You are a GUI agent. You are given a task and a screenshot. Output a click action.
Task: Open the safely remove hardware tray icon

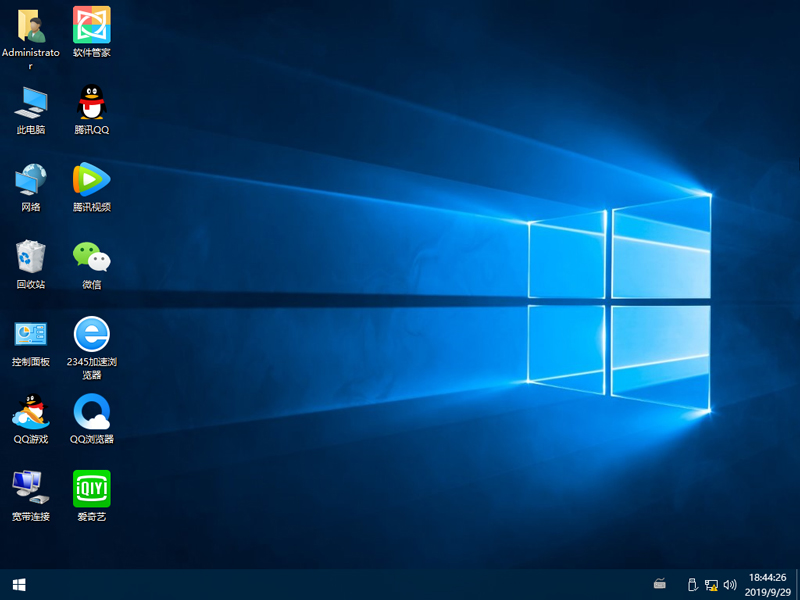tap(692, 584)
